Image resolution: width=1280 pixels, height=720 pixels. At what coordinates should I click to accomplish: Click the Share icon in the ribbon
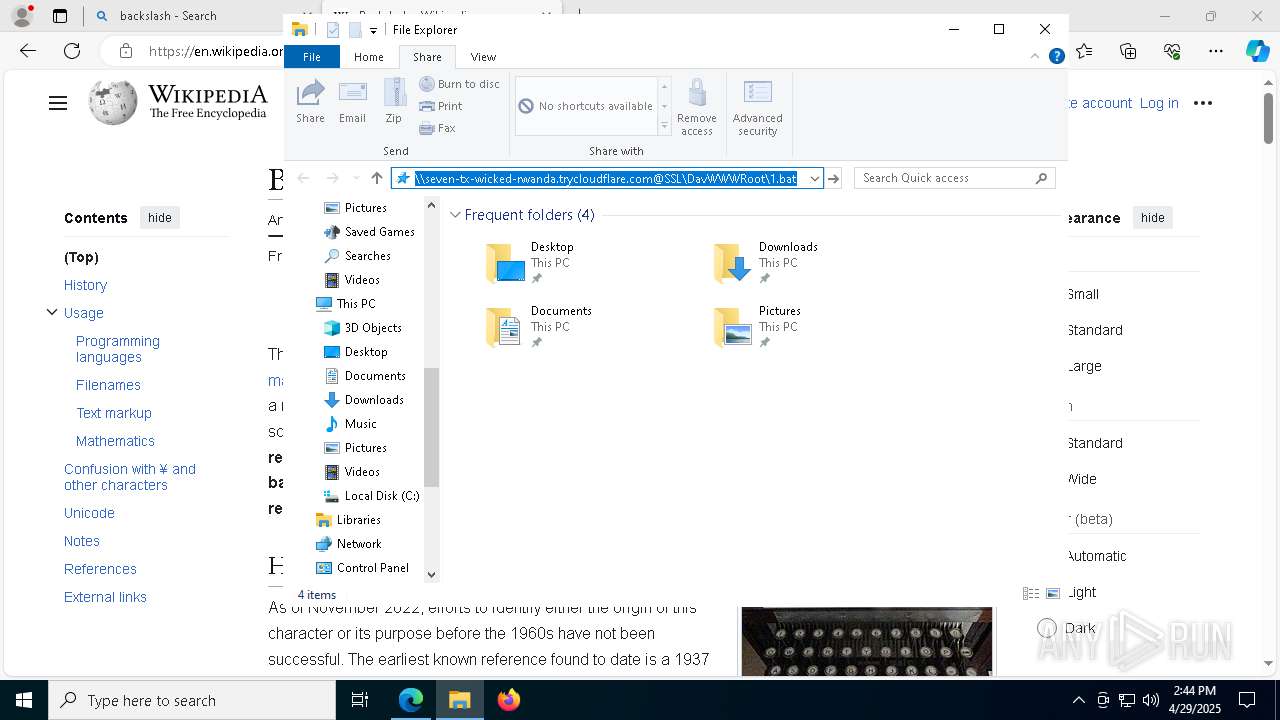[x=310, y=101]
